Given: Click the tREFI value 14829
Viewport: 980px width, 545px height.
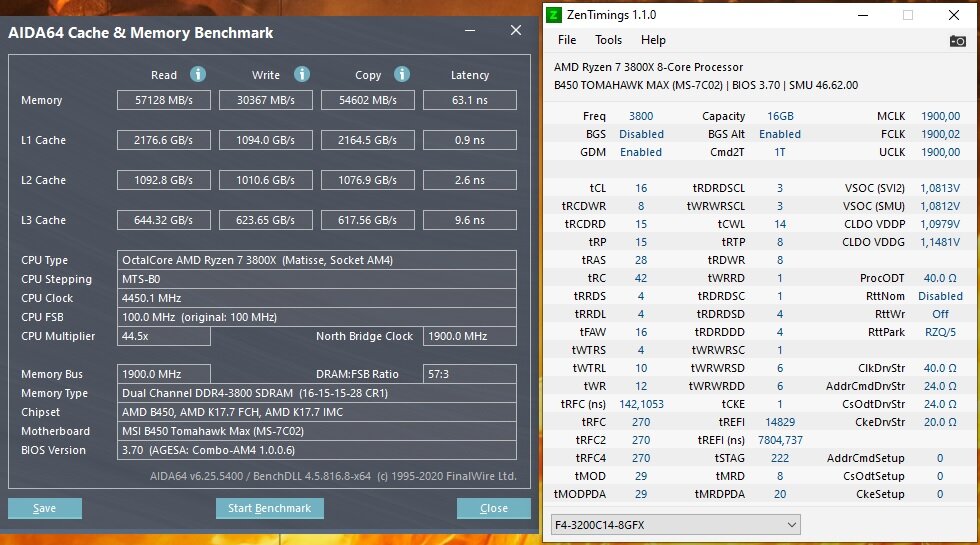Looking at the screenshot, I should pos(780,422).
